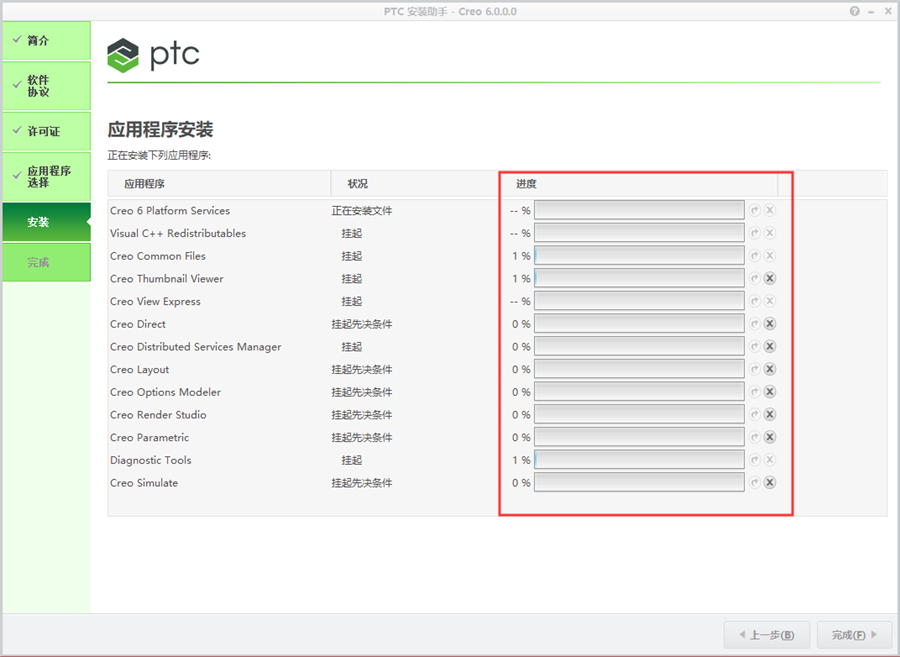Click 挂起 status of Creo View Express
The height and width of the screenshot is (657, 900).
[351, 301]
